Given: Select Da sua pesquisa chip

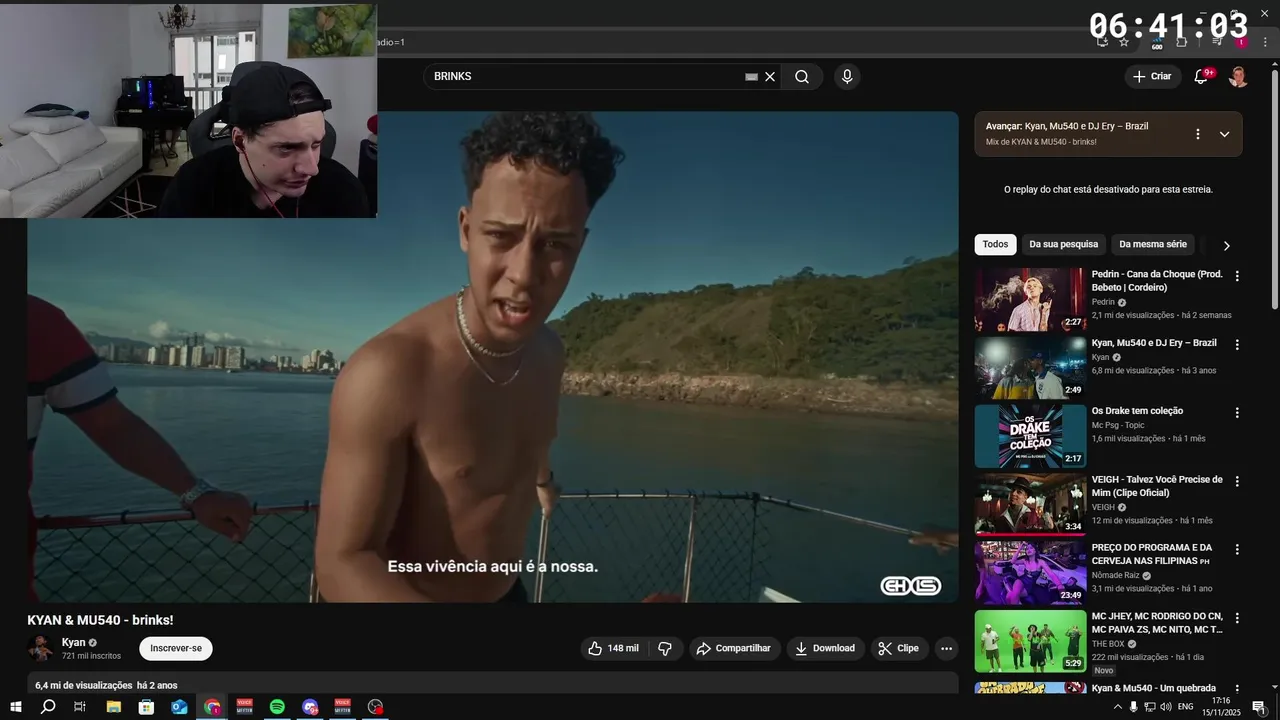Looking at the screenshot, I should pyautogui.click(x=1063, y=244).
